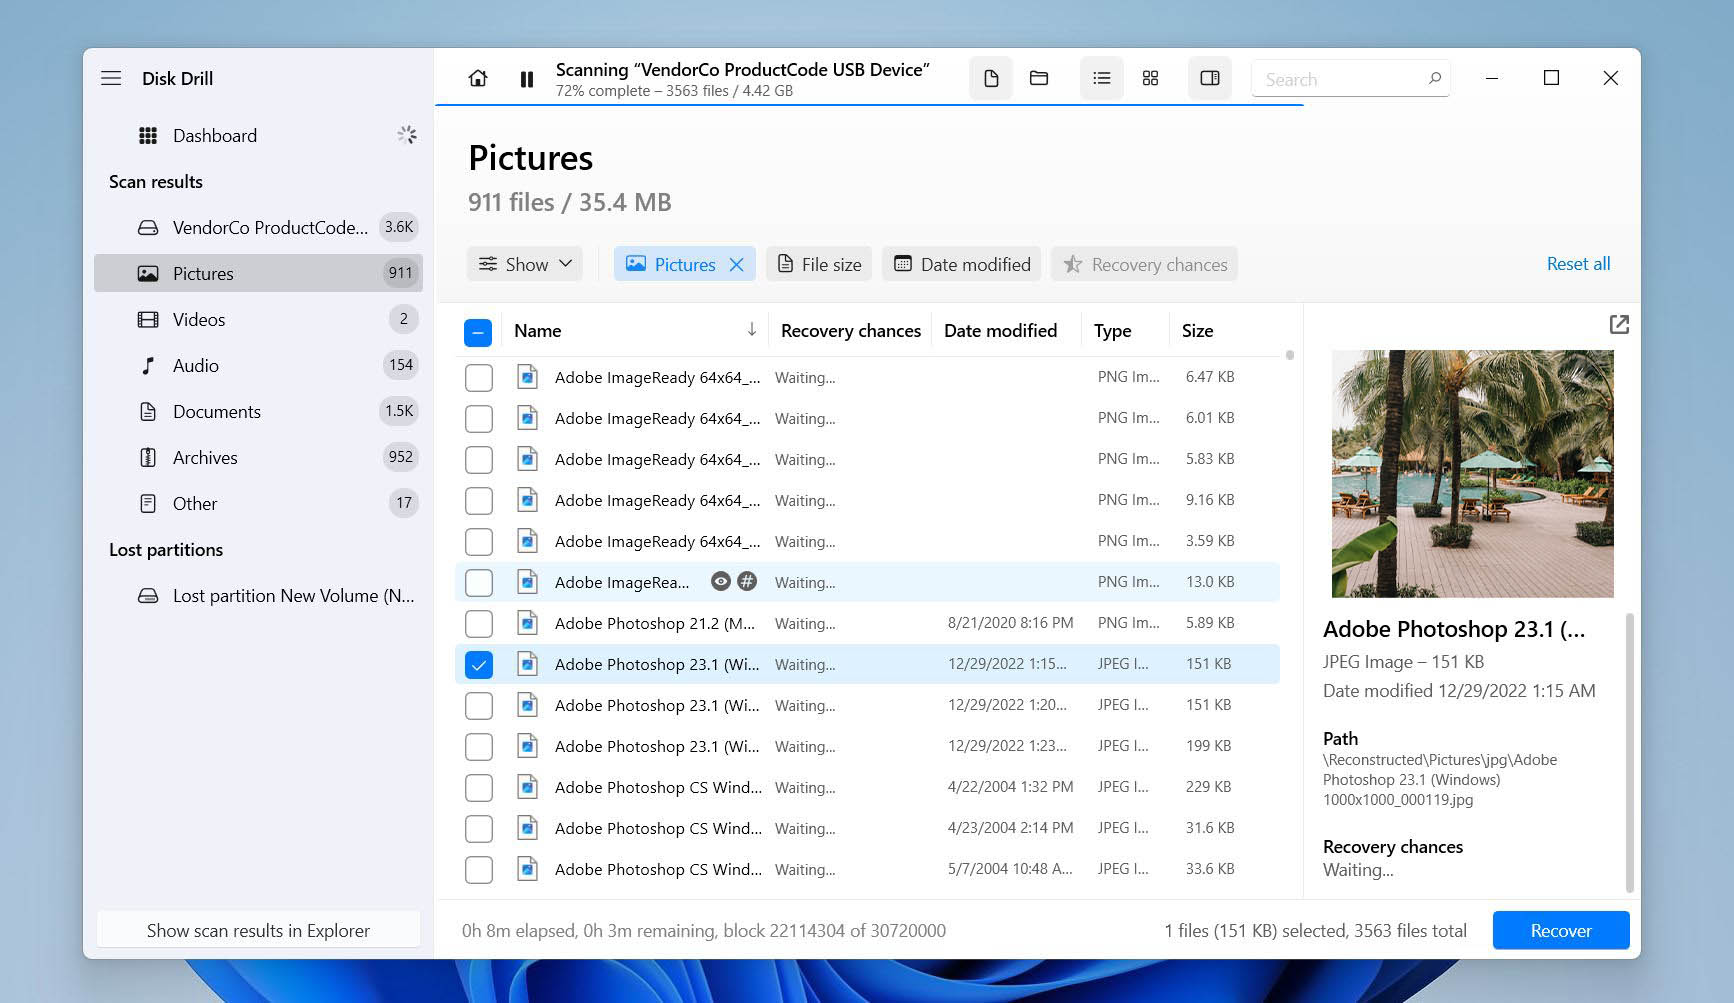This screenshot has height=1003, width=1734.
Task: Click Reset all filters link
Action: pyautogui.click(x=1578, y=263)
